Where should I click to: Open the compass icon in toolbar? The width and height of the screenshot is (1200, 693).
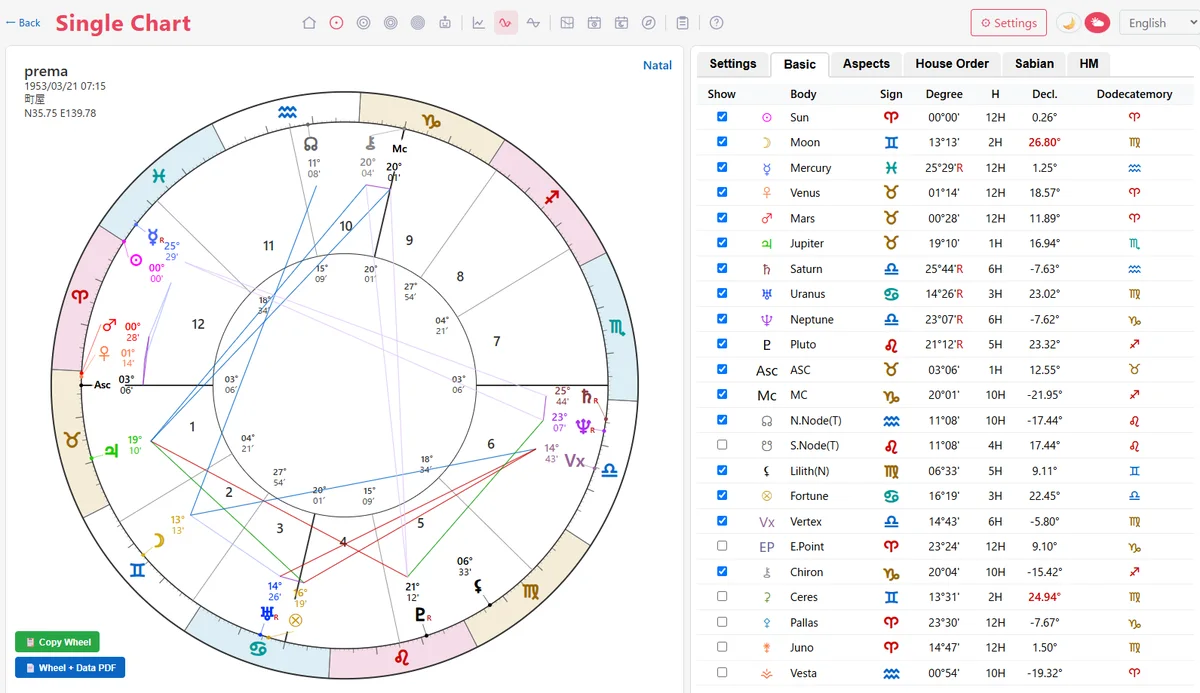[x=648, y=23]
